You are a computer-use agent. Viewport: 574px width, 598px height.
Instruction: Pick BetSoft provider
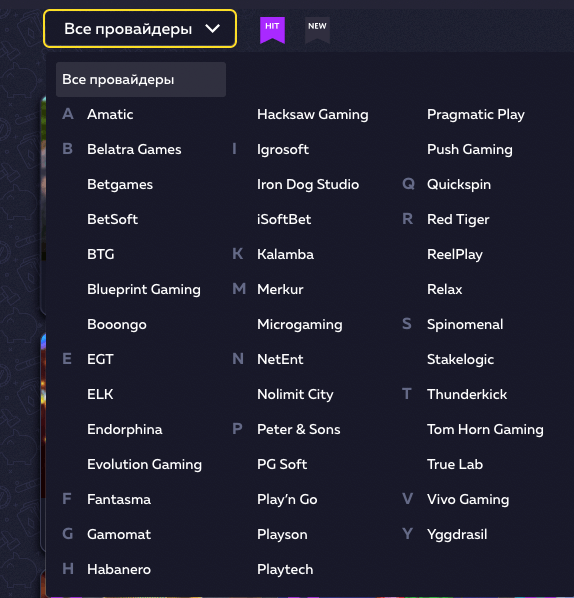113,219
